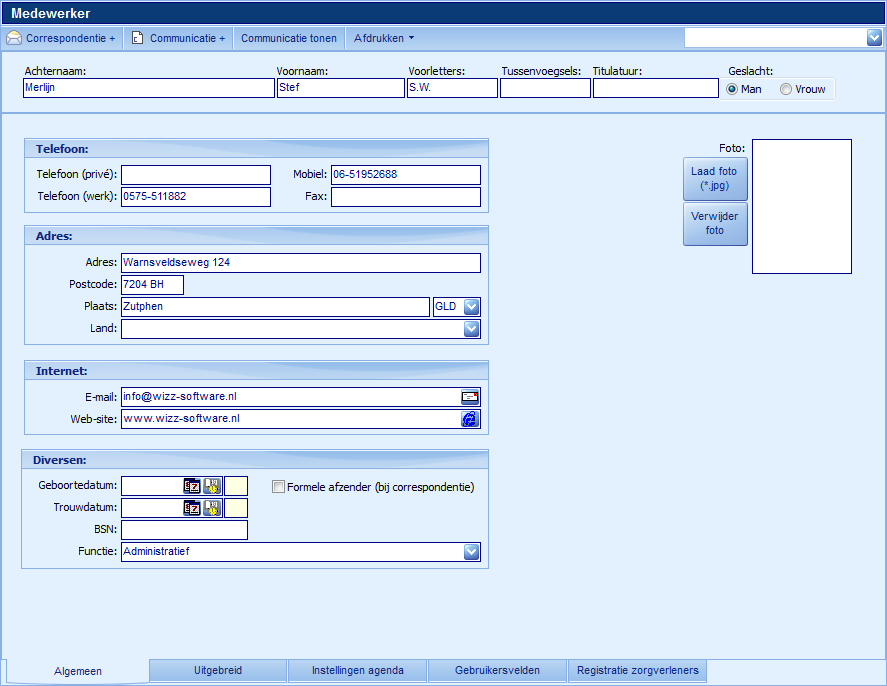The height and width of the screenshot is (686, 887).
Task: Open the Afdrukken menu
Action: point(384,38)
